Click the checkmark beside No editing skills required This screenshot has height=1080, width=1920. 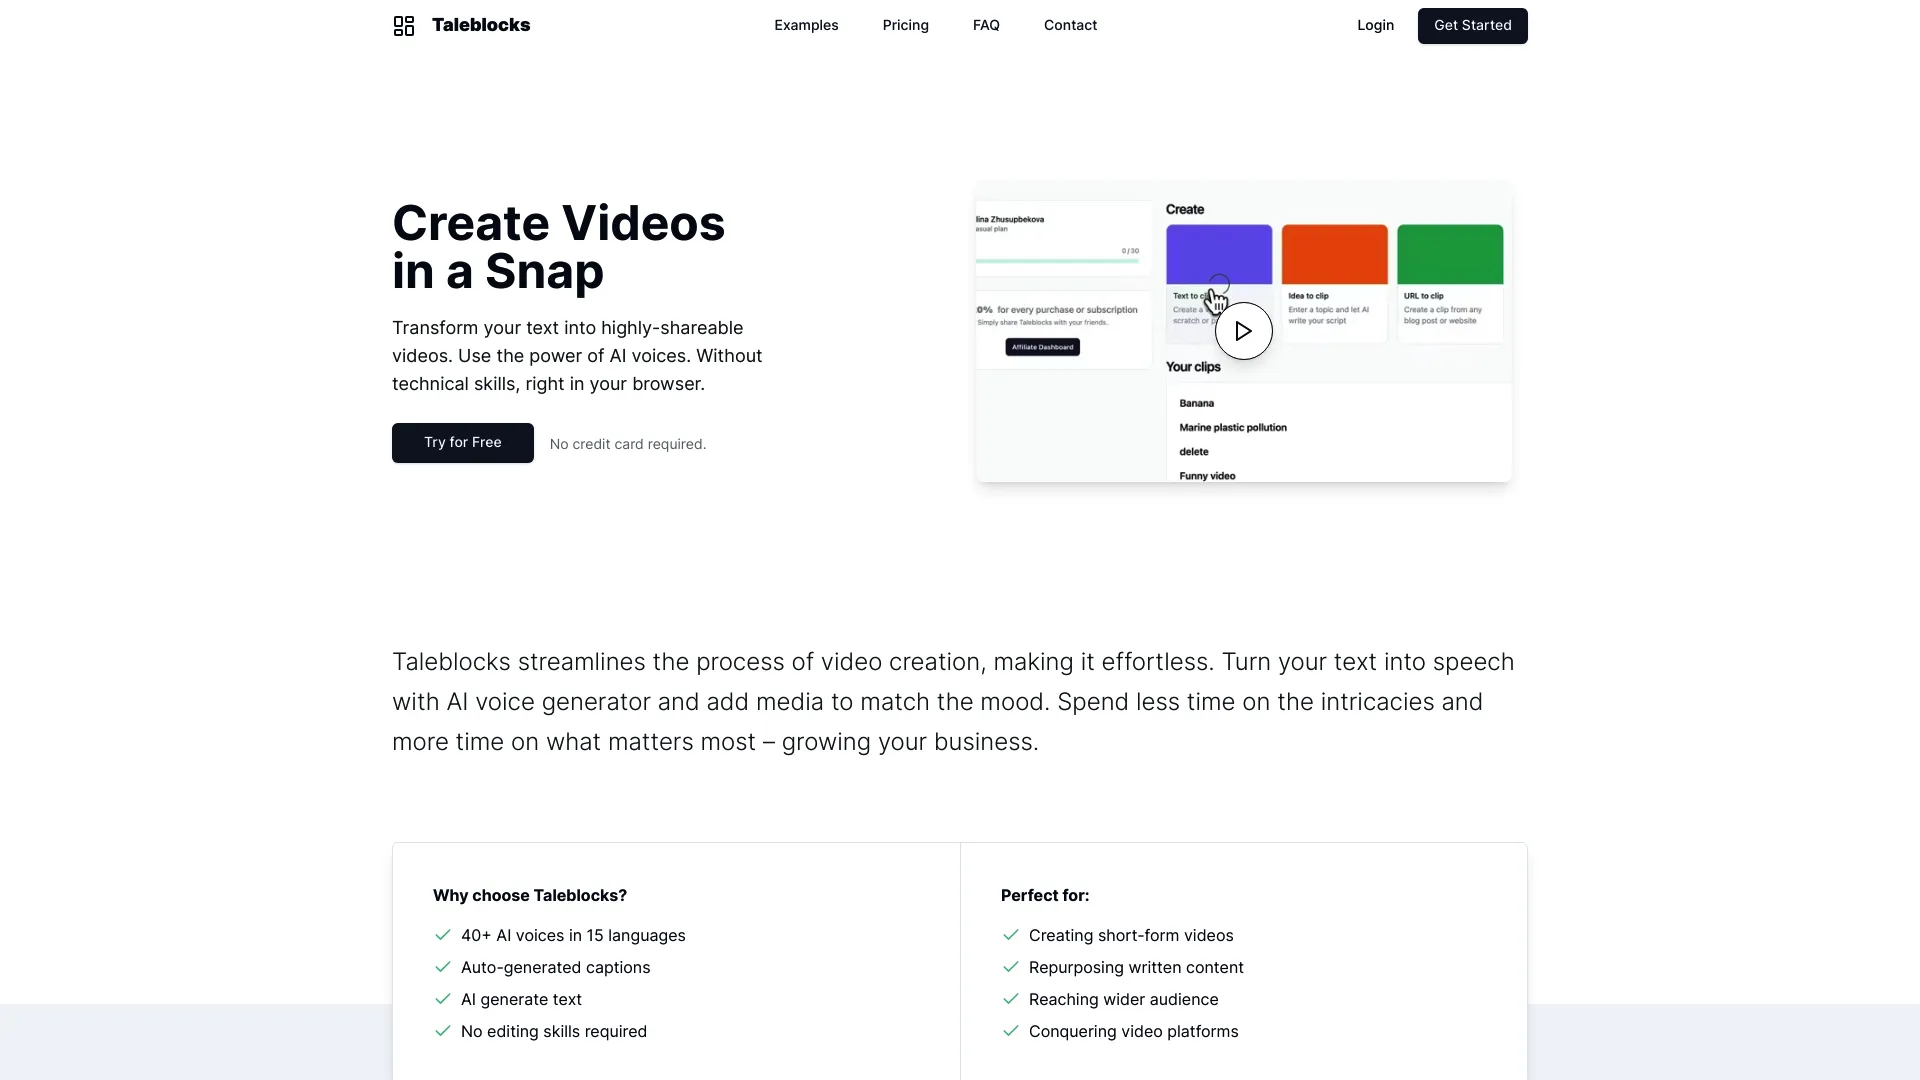point(443,1030)
